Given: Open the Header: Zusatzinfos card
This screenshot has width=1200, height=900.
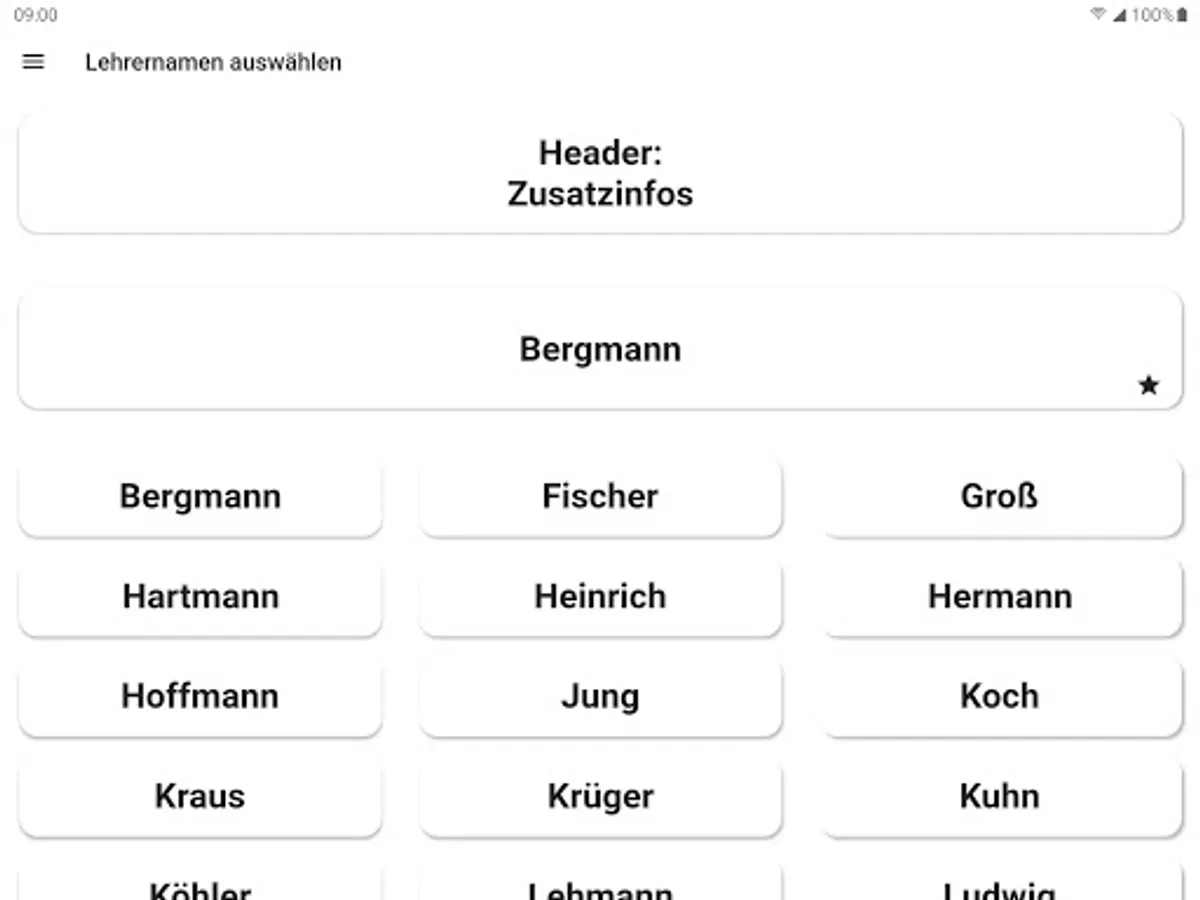Looking at the screenshot, I should [600, 173].
